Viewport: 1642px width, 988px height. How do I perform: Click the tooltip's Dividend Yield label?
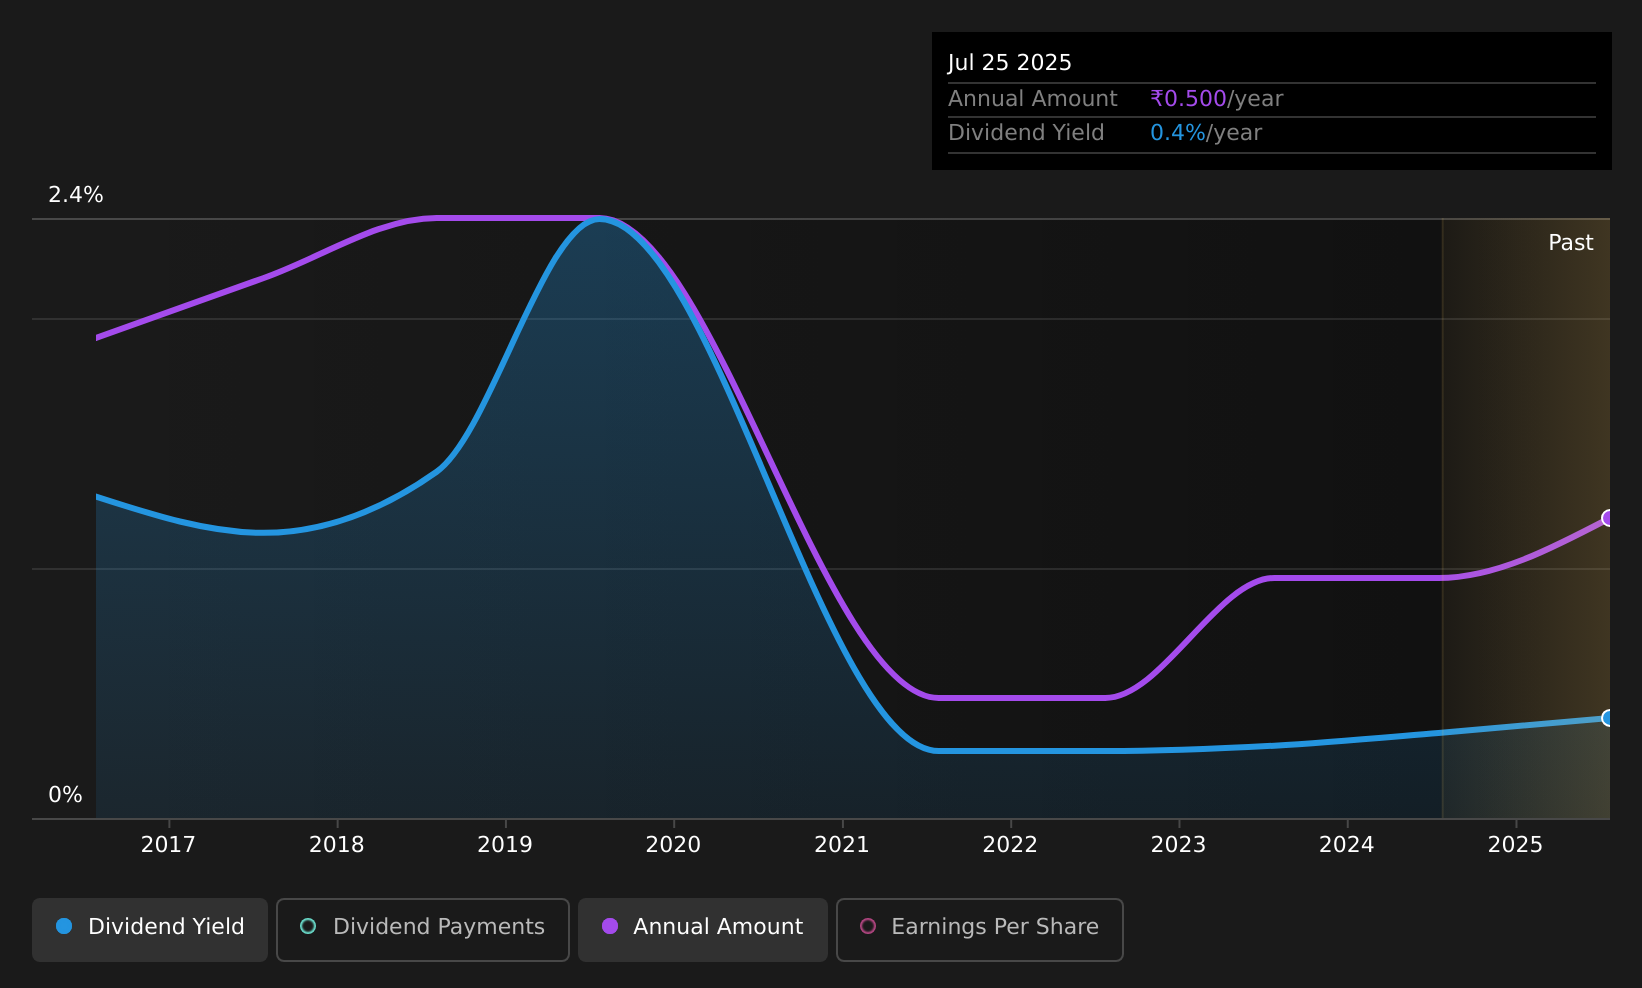click(1026, 133)
